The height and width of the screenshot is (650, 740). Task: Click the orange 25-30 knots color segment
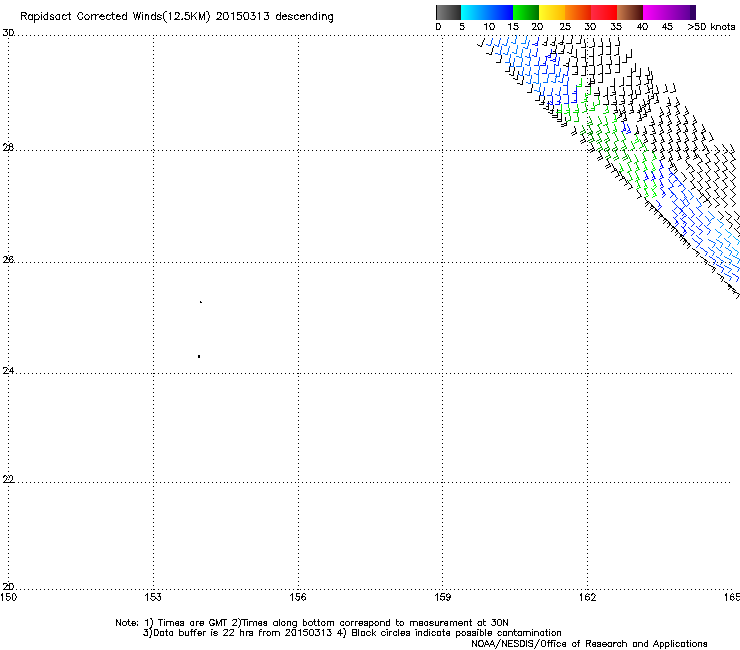coord(578,12)
